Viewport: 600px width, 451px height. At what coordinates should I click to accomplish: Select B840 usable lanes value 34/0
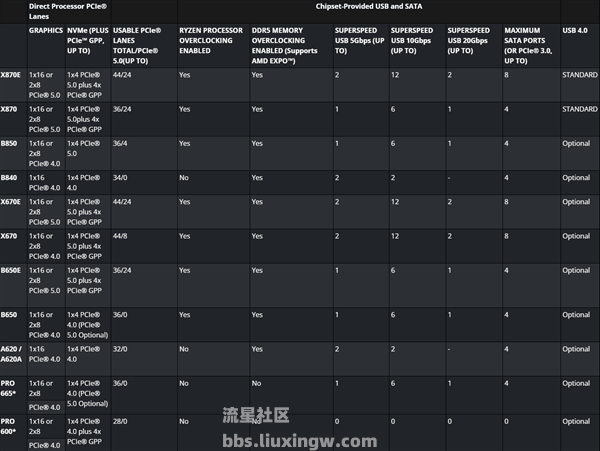click(x=120, y=178)
